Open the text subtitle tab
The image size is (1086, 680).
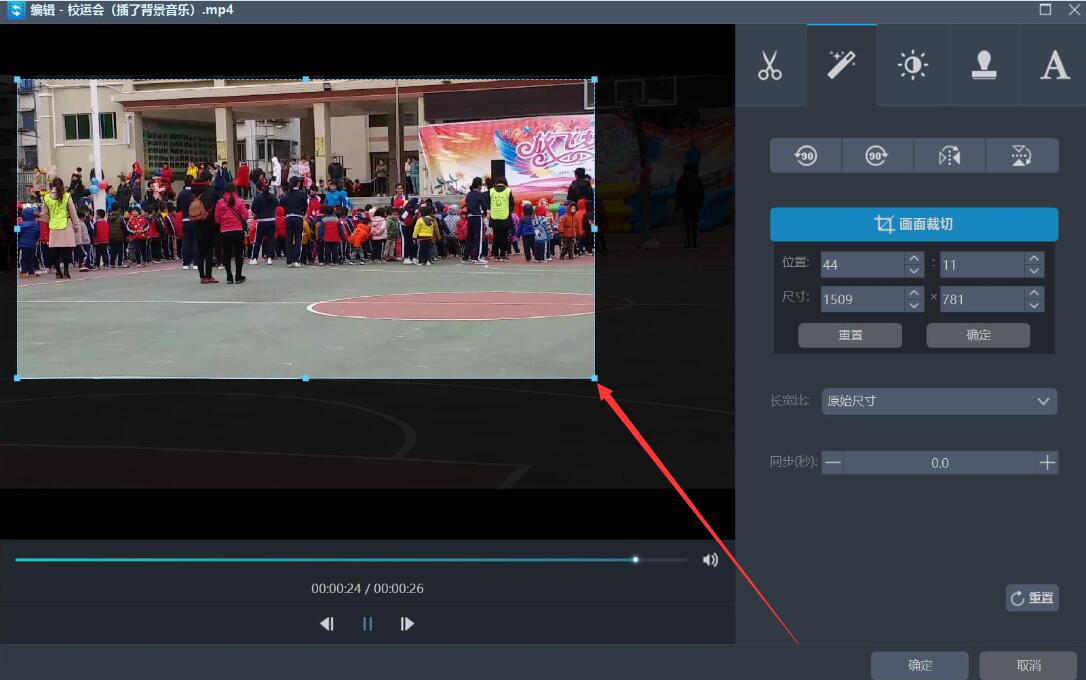[x=1054, y=66]
